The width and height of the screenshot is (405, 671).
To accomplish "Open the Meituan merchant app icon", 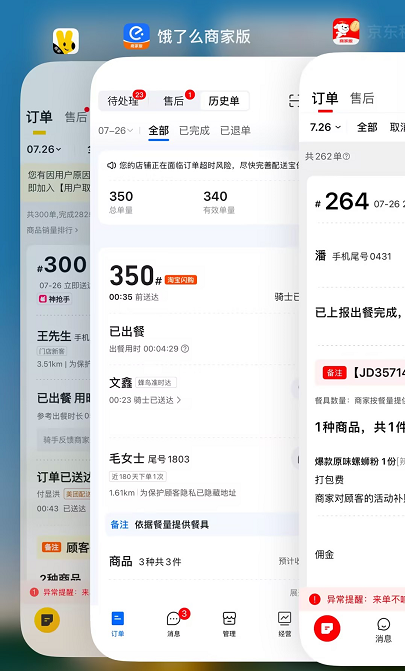I will click(66, 41).
